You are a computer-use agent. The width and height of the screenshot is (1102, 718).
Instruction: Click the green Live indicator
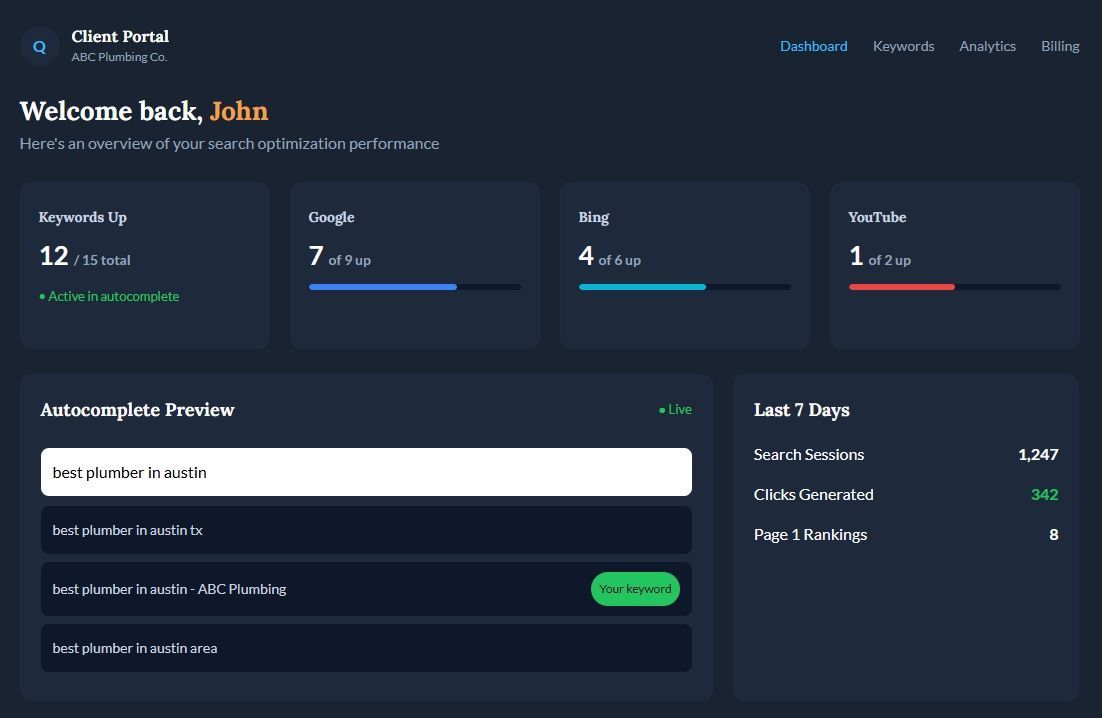(x=675, y=410)
